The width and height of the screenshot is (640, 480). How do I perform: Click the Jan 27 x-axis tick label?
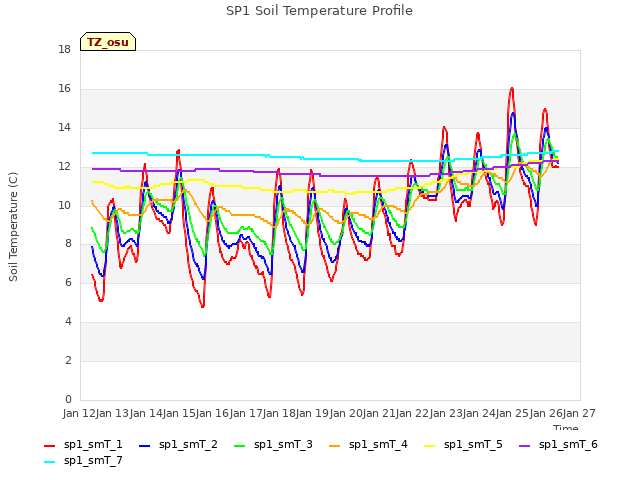click(x=579, y=413)
